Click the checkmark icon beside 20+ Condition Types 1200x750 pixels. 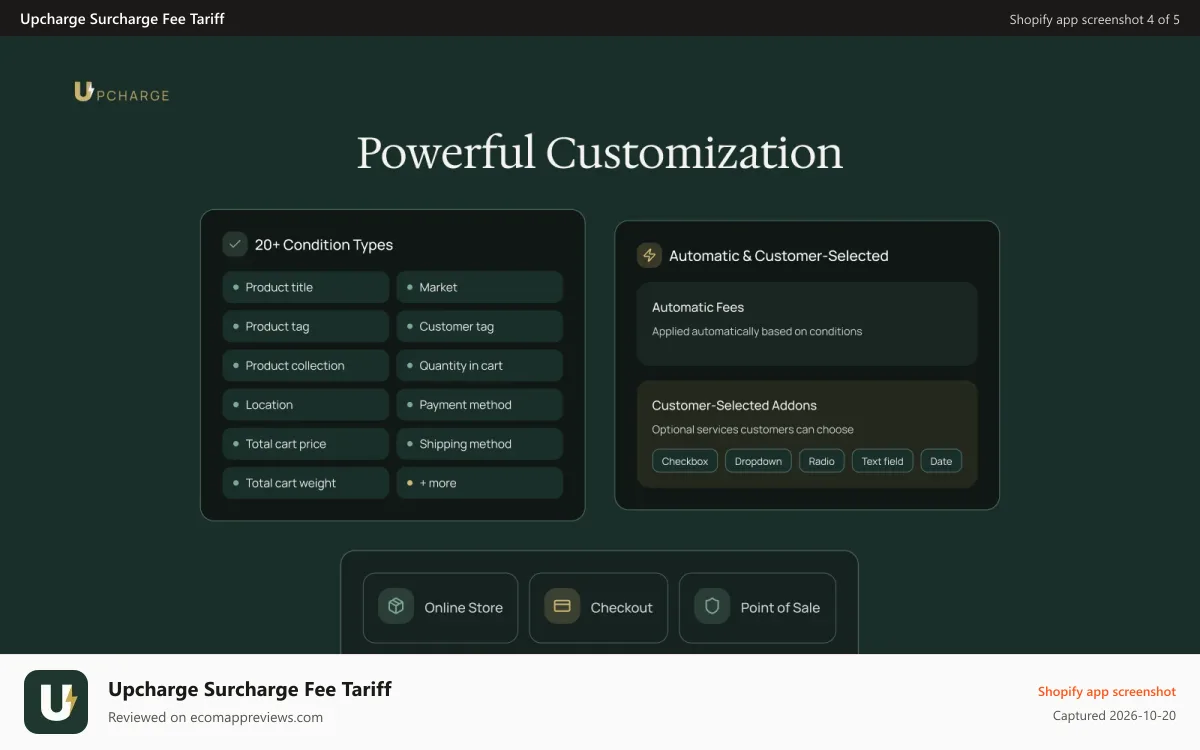click(x=235, y=244)
